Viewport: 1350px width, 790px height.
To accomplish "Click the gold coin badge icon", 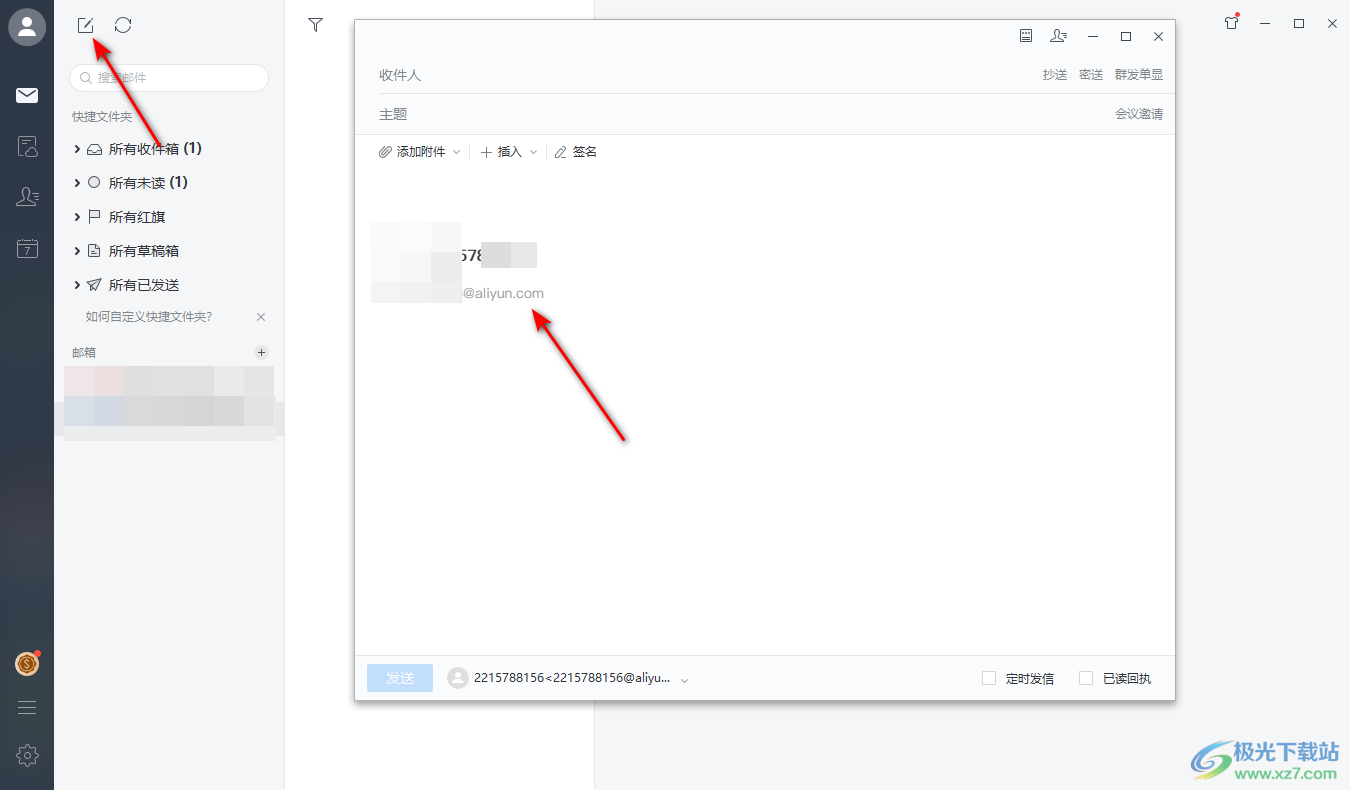I will coord(27,663).
